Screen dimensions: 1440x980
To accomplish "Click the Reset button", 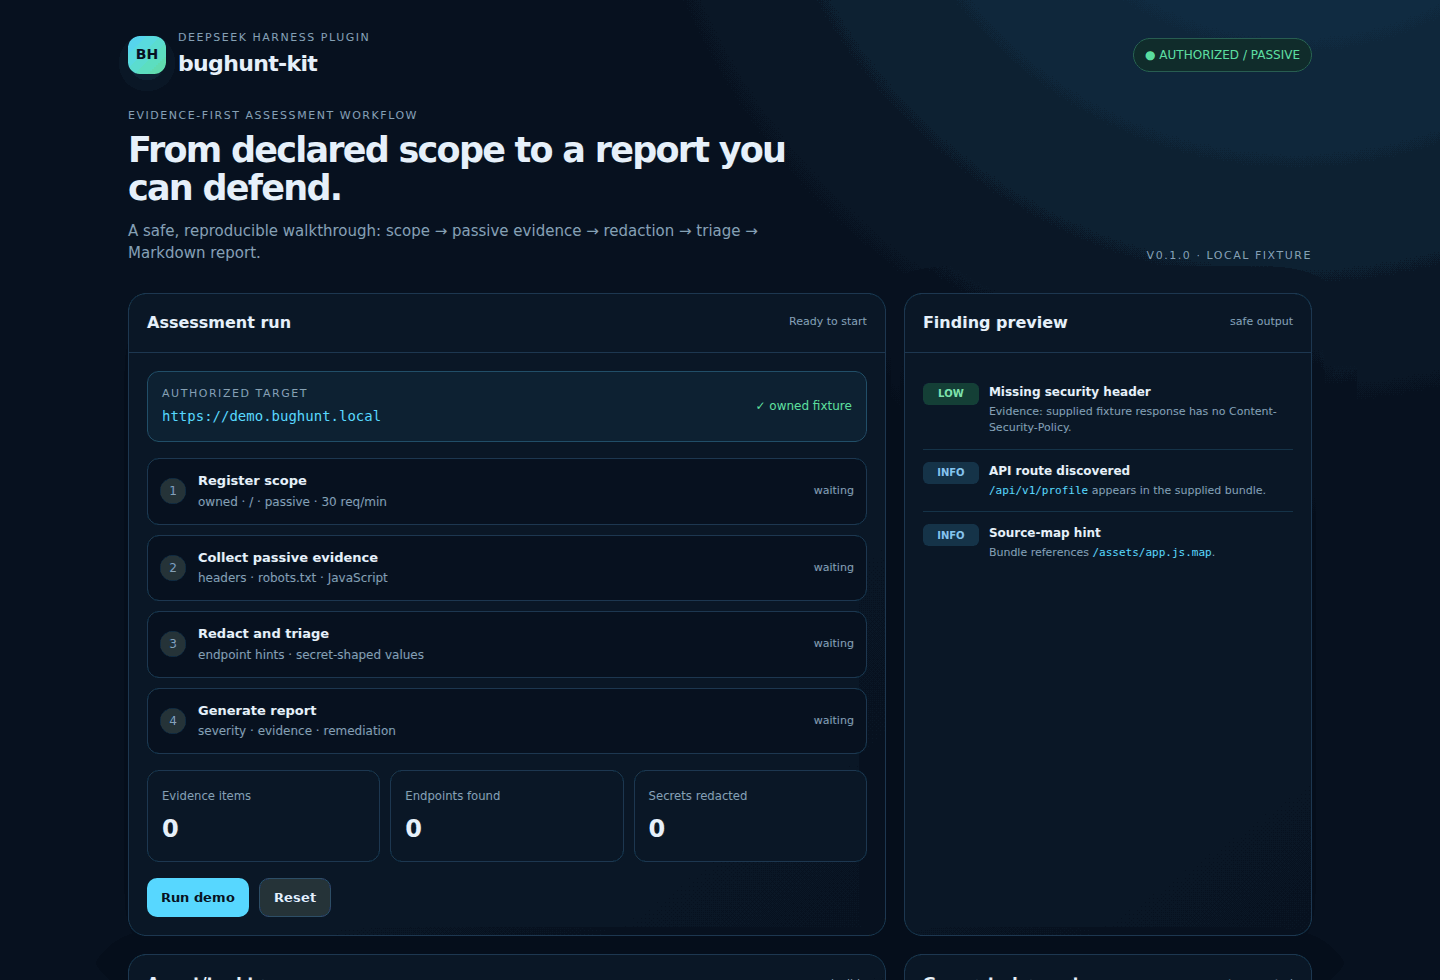I will (x=295, y=897).
